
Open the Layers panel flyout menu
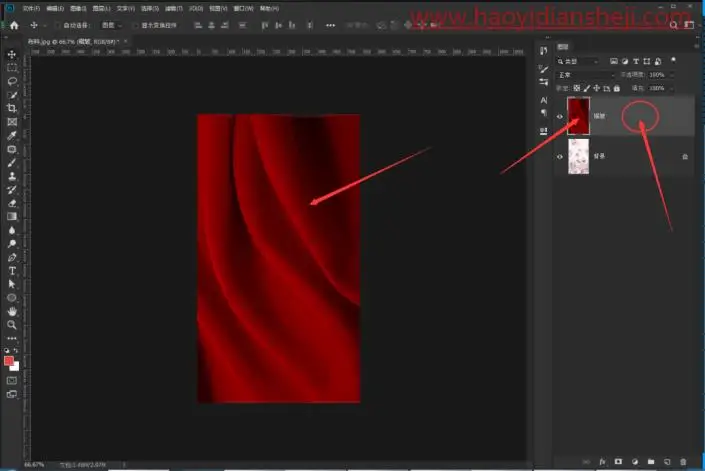point(696,46)
